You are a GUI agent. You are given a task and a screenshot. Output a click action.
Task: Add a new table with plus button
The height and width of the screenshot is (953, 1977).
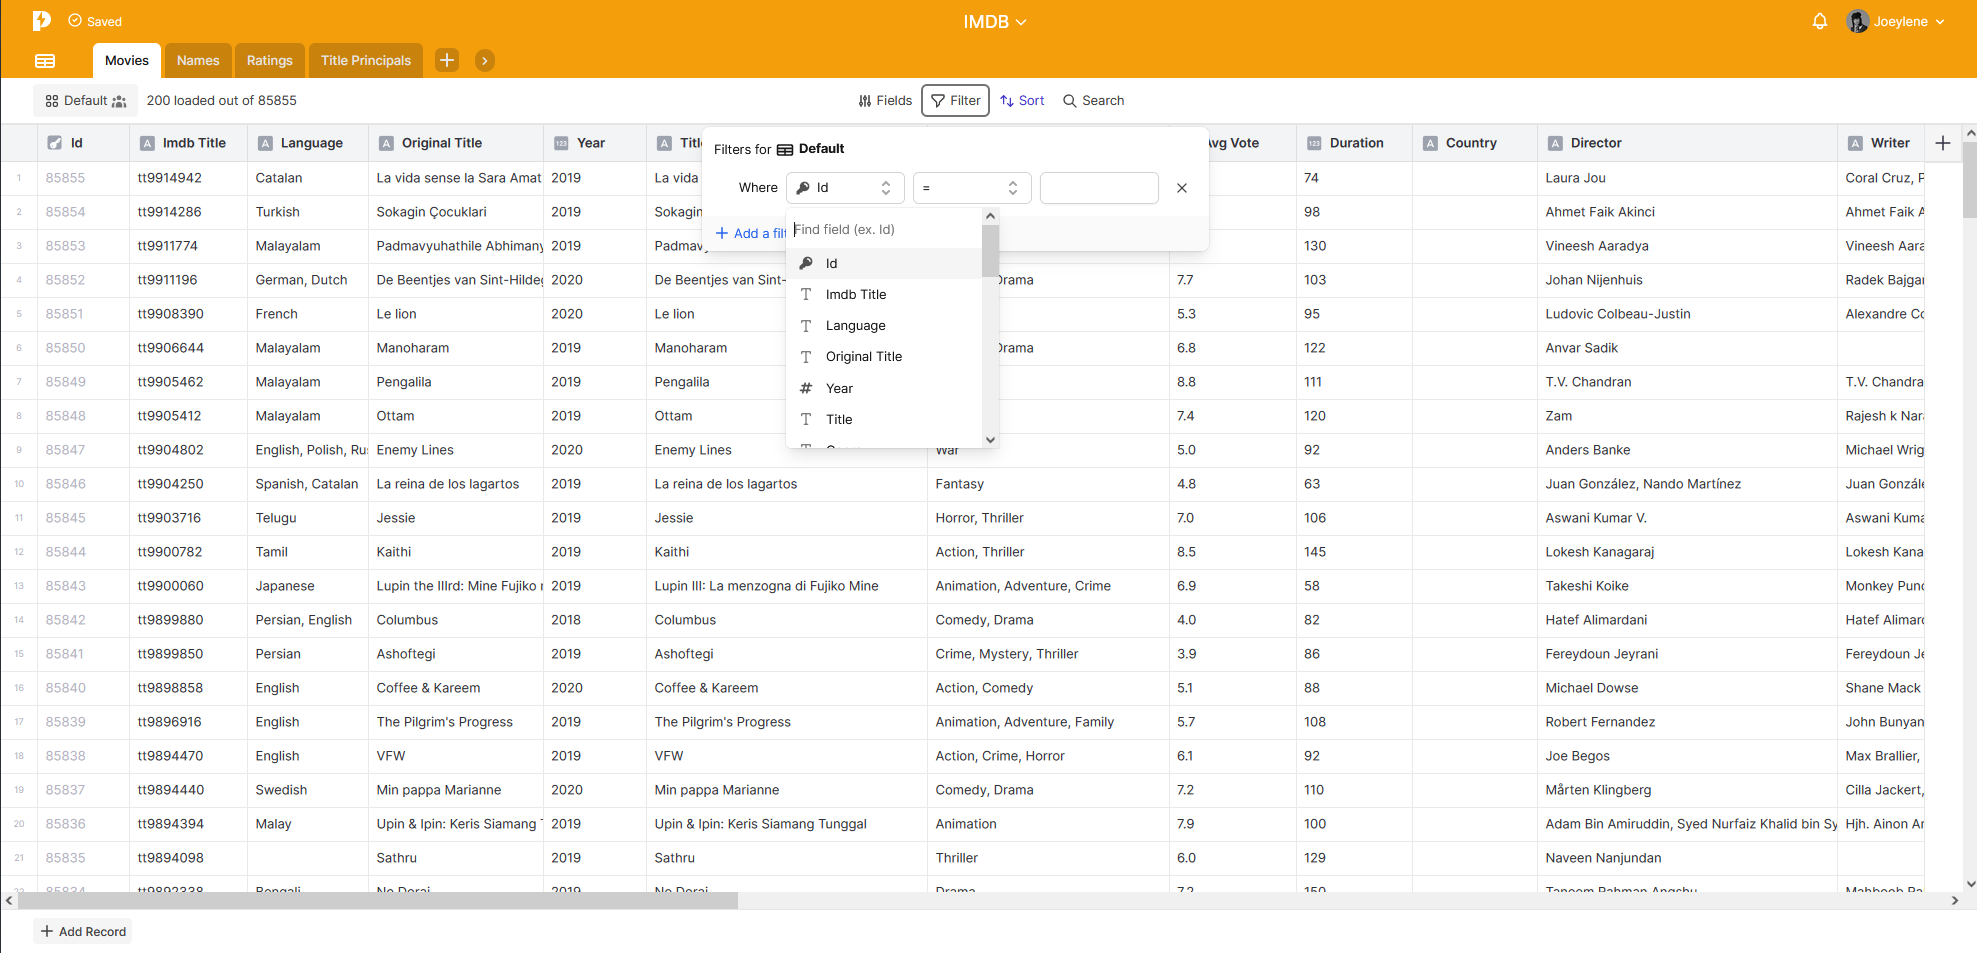(447, 60)
